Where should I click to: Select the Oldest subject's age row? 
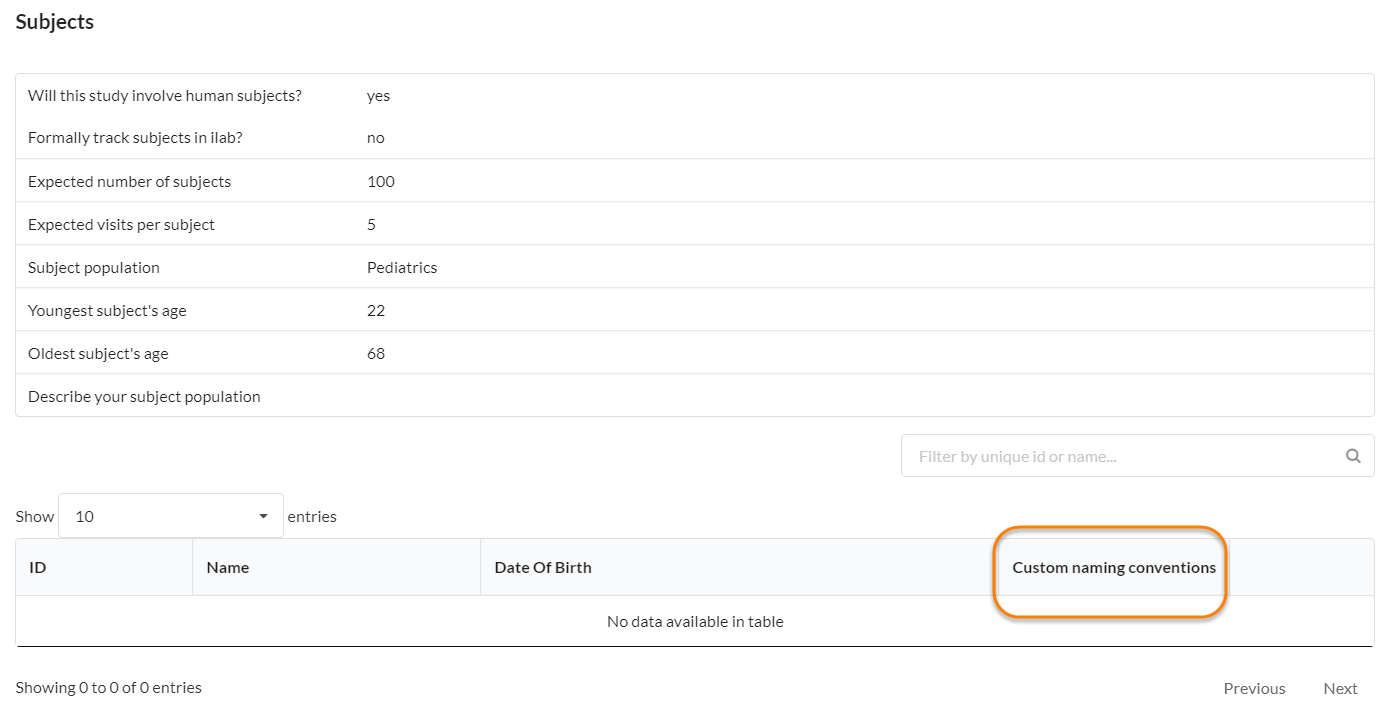coord(98,353)
